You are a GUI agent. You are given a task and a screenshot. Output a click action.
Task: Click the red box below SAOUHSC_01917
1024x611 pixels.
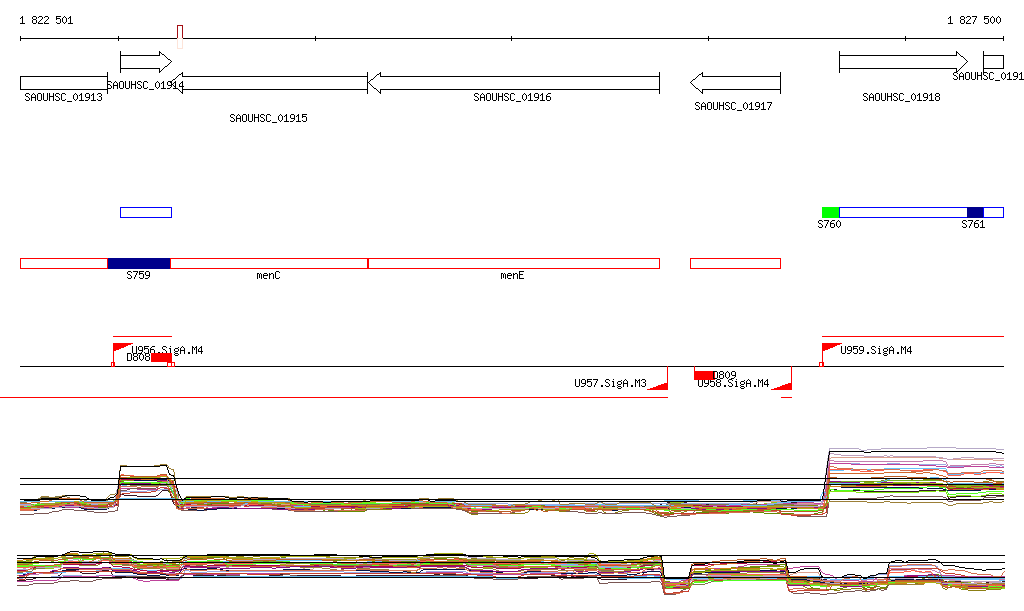(x=735, y=264)
